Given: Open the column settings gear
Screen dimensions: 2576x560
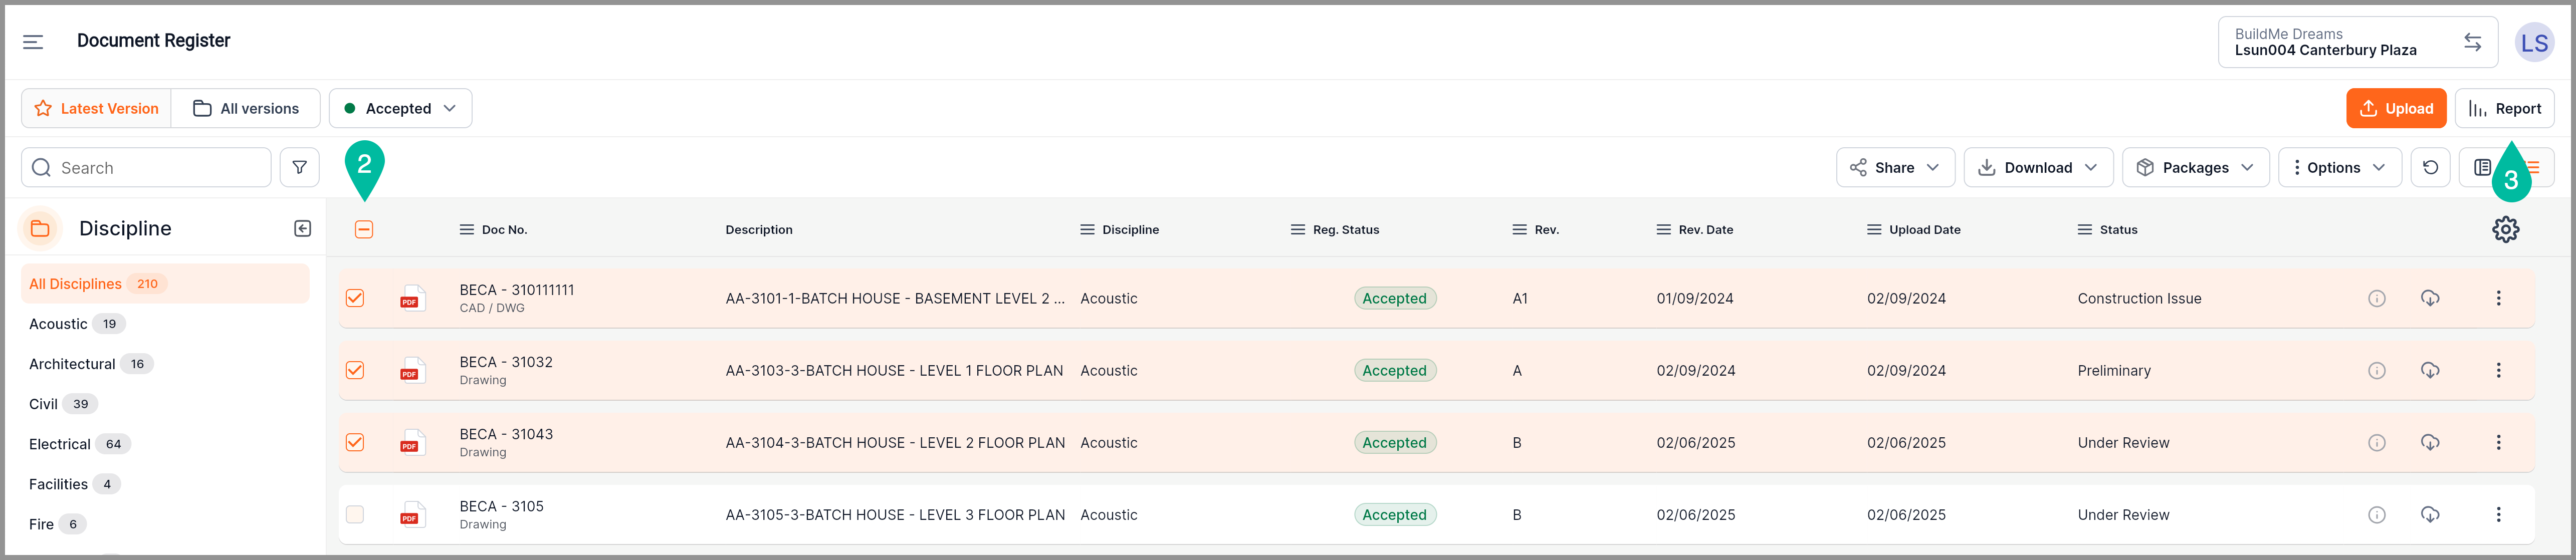Looking at the screenshot, I should click(2505, 229).
